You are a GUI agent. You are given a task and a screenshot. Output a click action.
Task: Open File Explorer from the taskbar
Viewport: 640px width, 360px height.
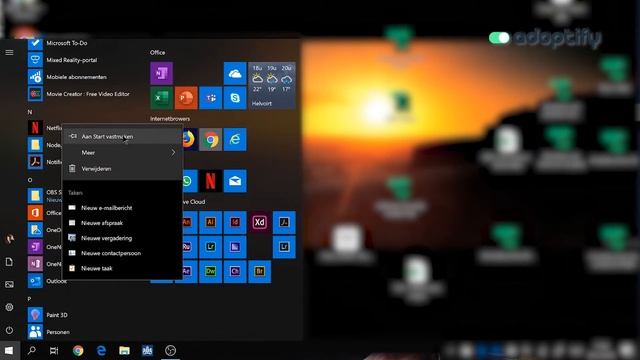click(124, 350)
